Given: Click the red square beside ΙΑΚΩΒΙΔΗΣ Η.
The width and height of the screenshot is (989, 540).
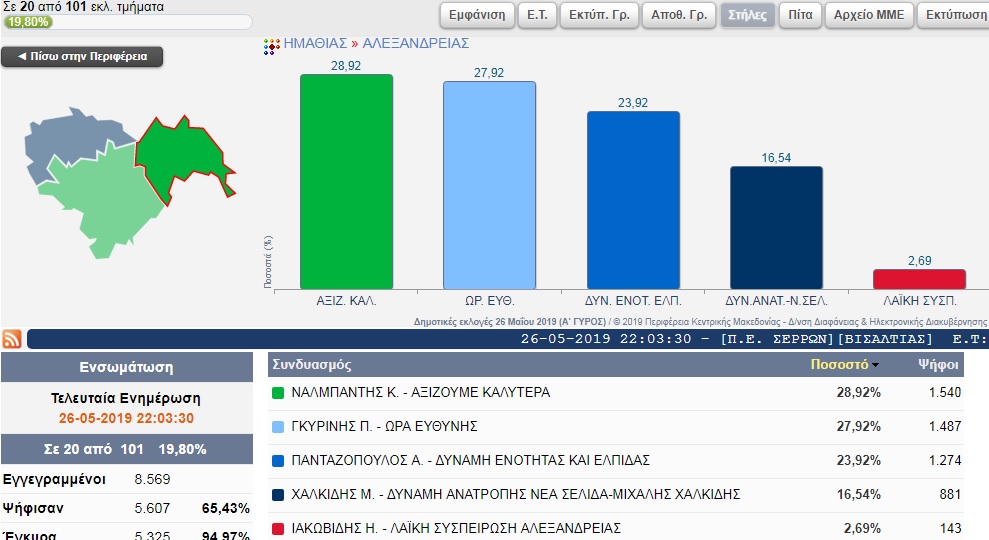Looking at the screenshot, I should click(279, 528).
